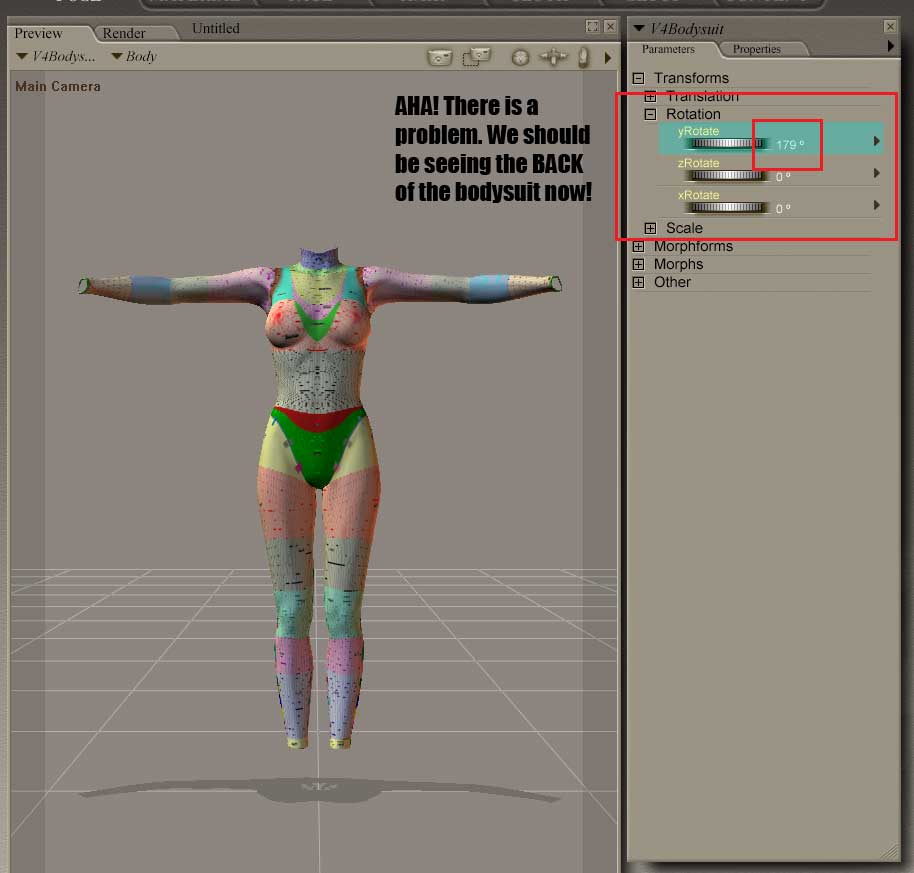Expand the Translation group
The image size is (914, 873).
pyautogui.click(x=650, y=97)
